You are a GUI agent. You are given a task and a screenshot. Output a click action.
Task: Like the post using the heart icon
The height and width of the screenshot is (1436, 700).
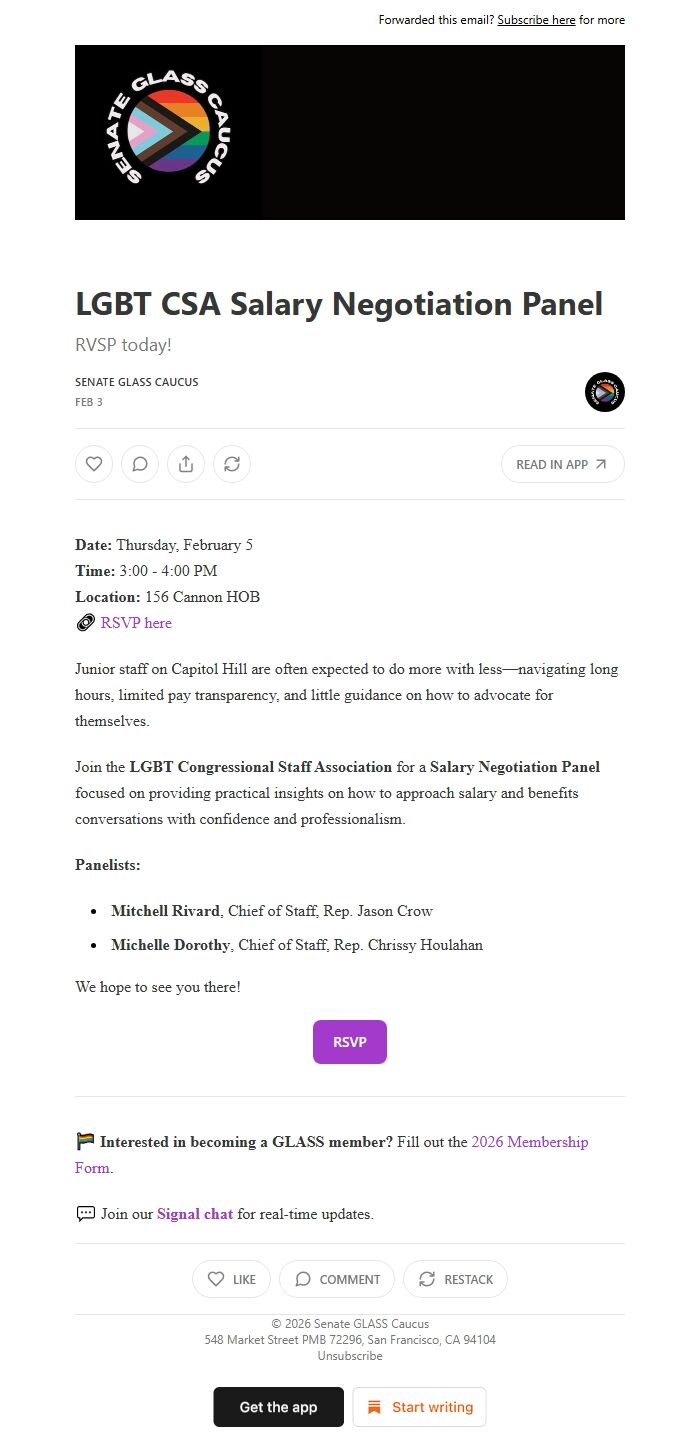click(93, 463)
